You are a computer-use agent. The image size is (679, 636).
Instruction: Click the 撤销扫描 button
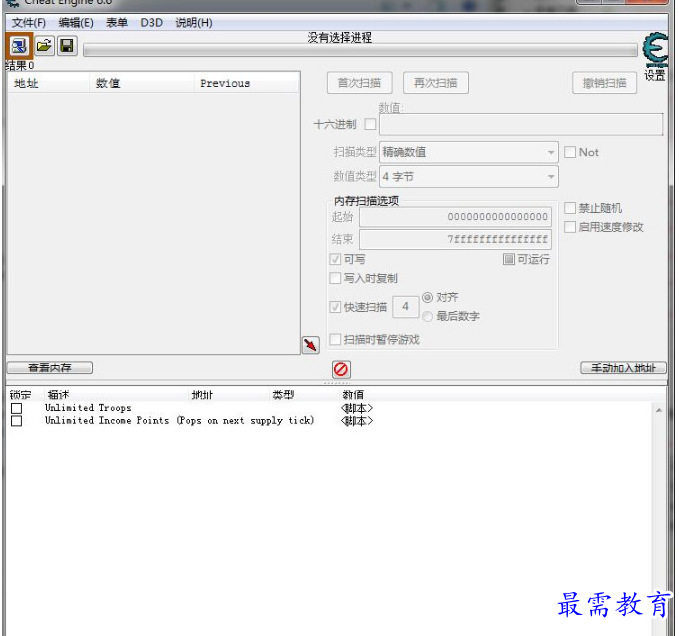click(x=605, y=83)
